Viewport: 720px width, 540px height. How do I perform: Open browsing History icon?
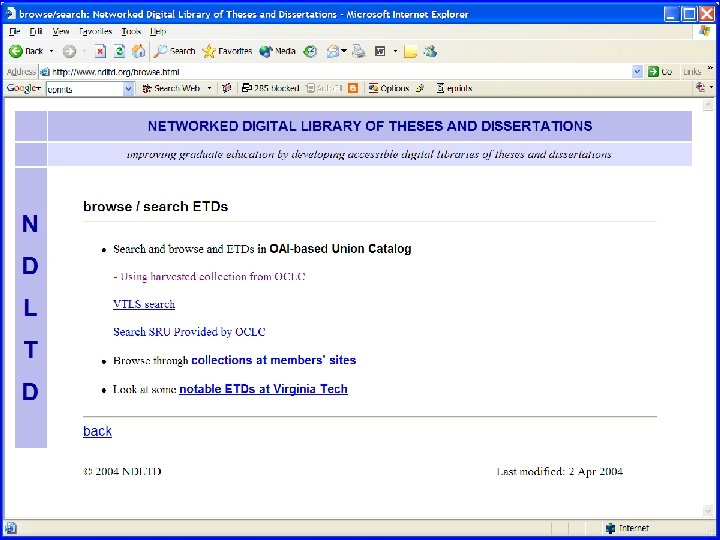point(310,51)
